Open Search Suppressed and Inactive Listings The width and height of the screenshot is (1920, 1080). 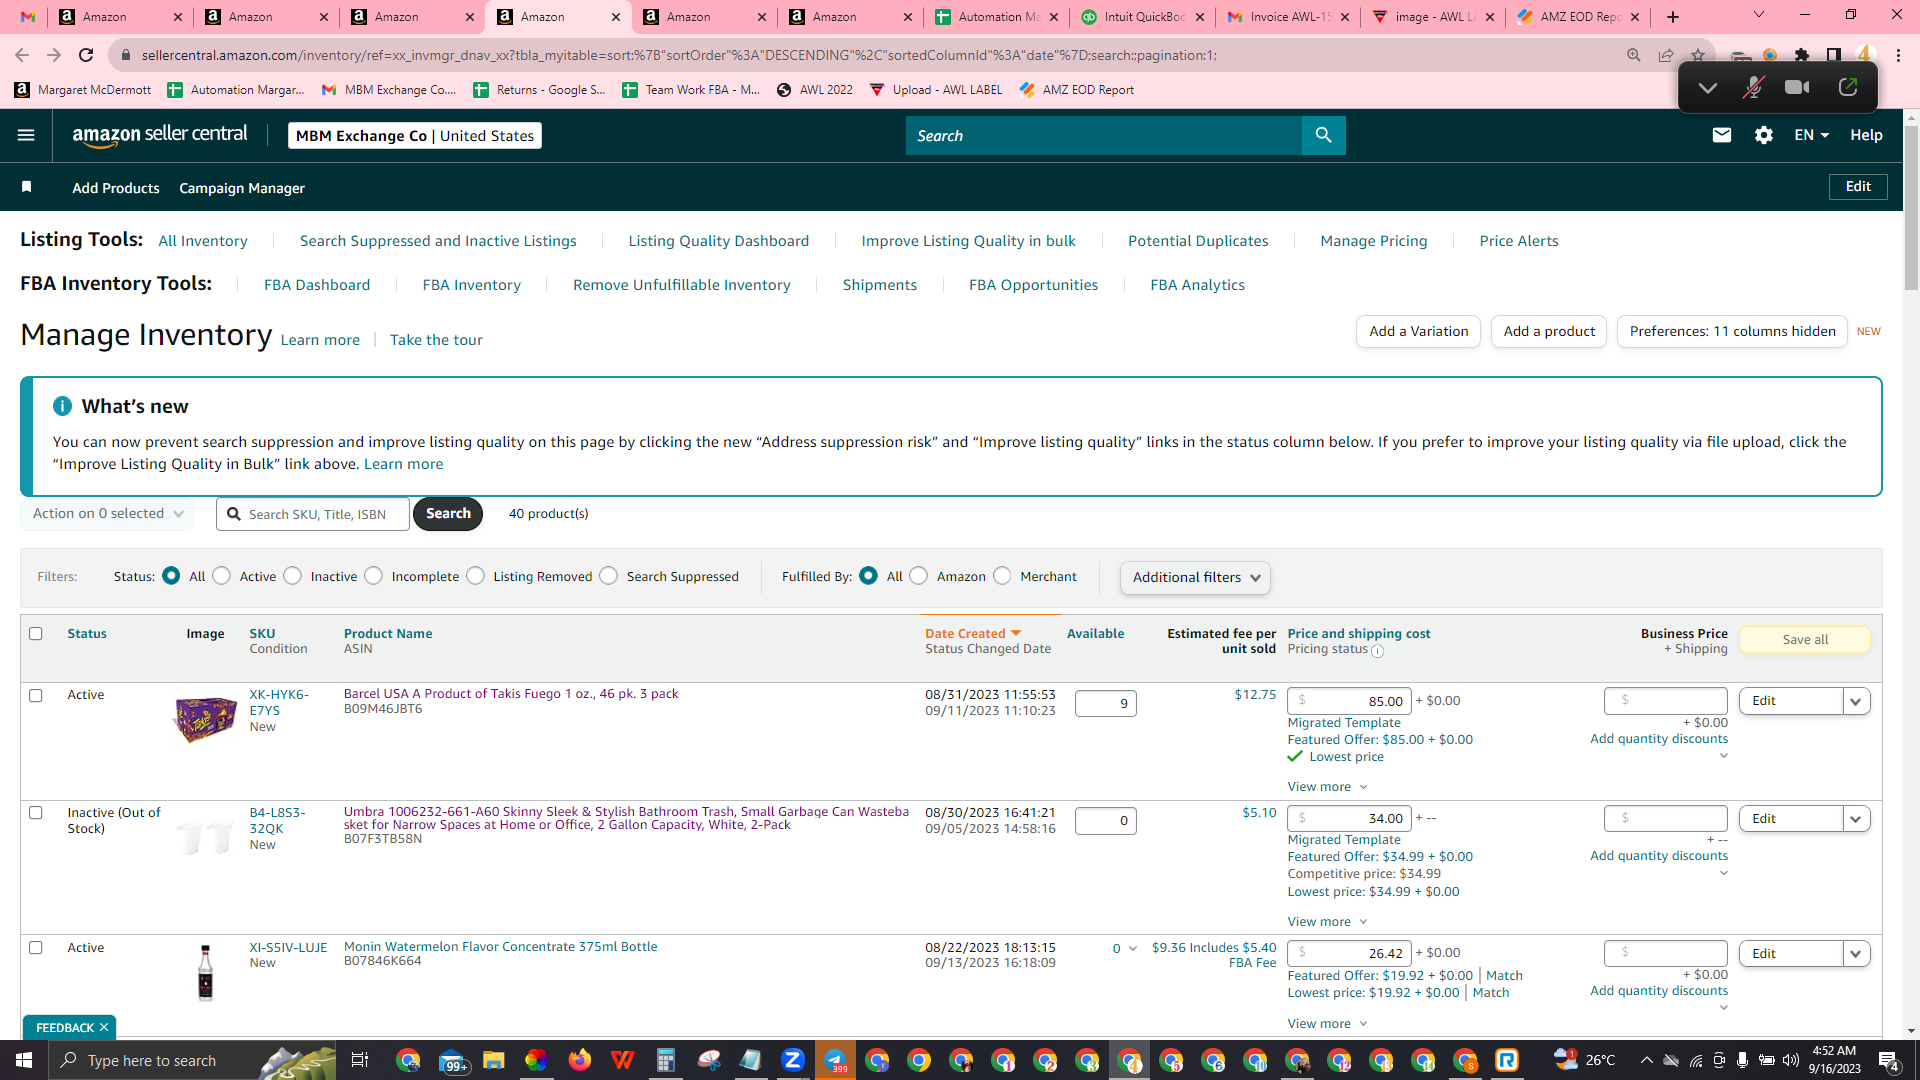(438, 241)
